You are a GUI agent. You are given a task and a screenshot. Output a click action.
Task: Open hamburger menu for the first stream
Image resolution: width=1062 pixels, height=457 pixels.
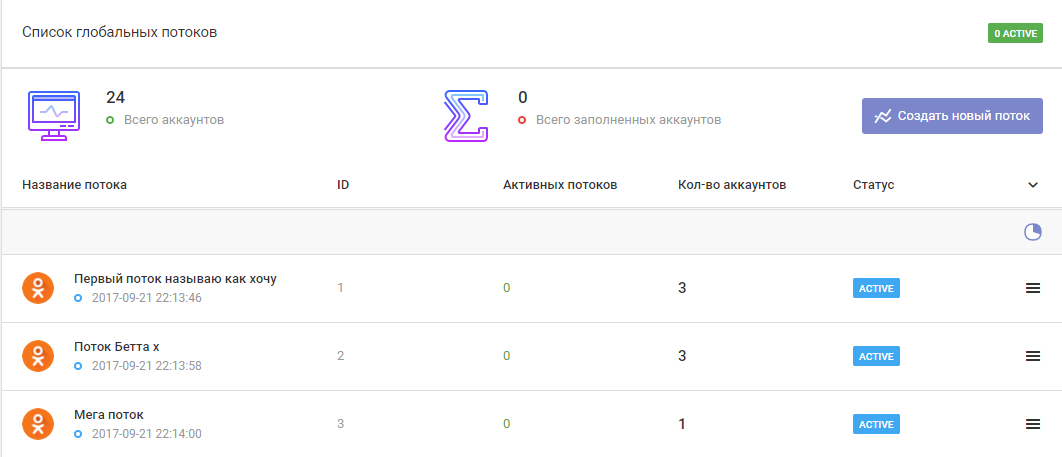(1033, 288)
